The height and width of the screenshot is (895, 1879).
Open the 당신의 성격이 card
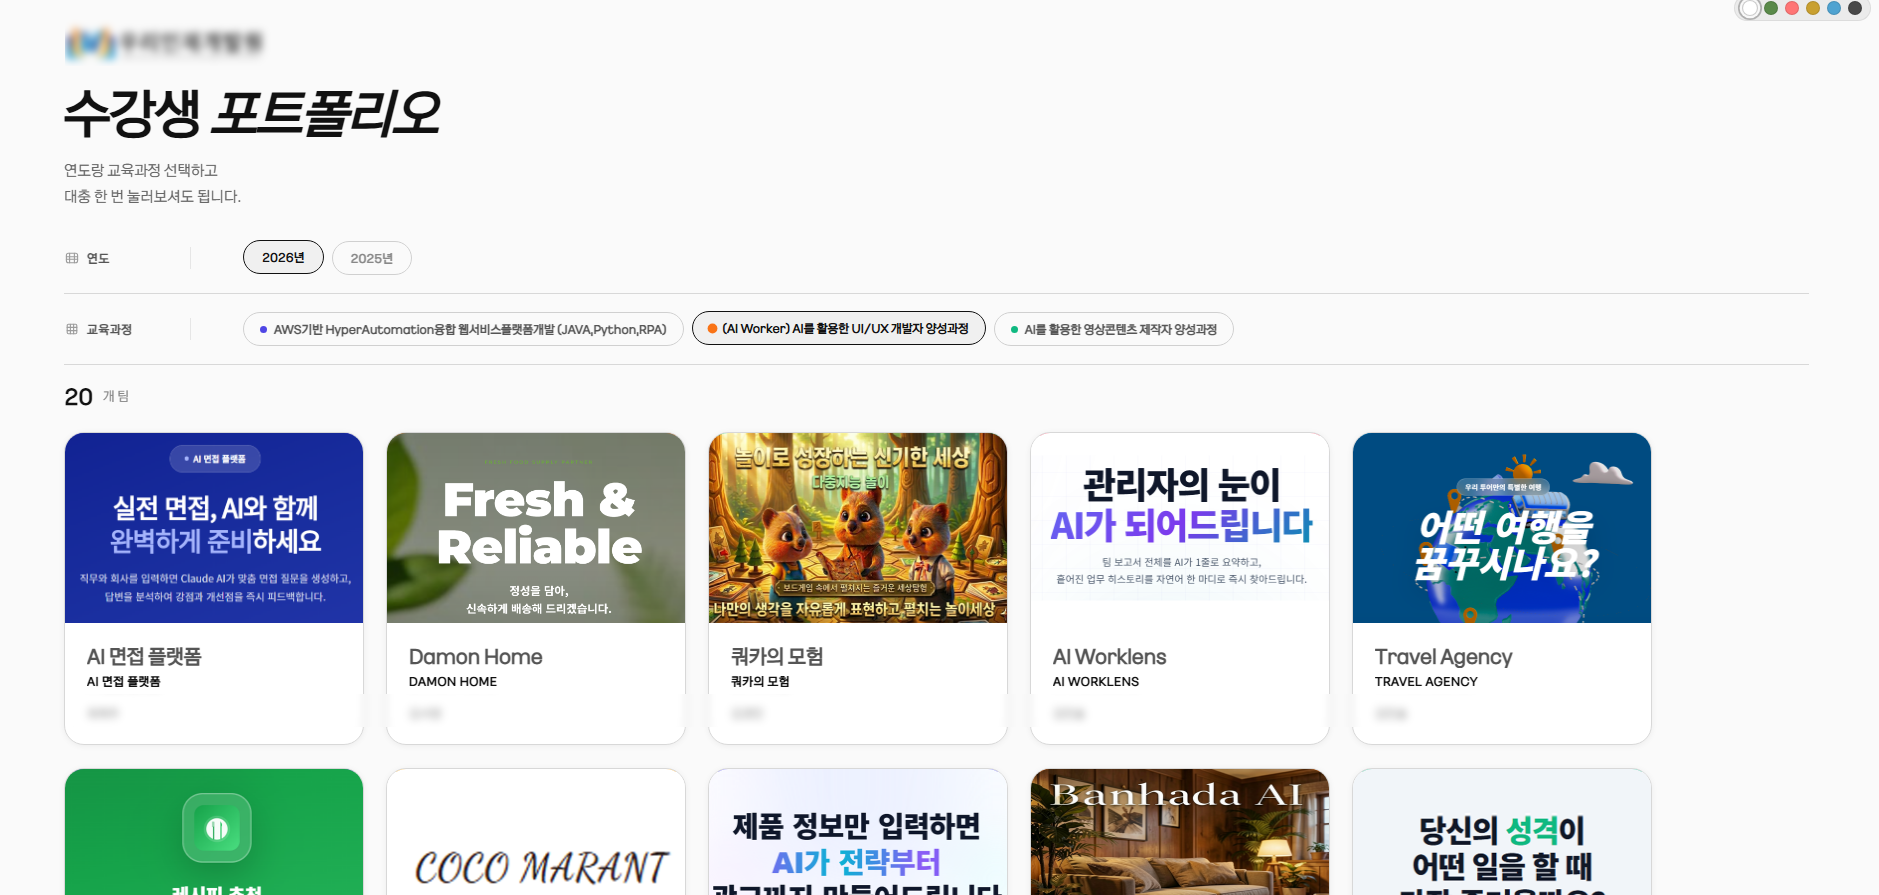pos(1502,832)
